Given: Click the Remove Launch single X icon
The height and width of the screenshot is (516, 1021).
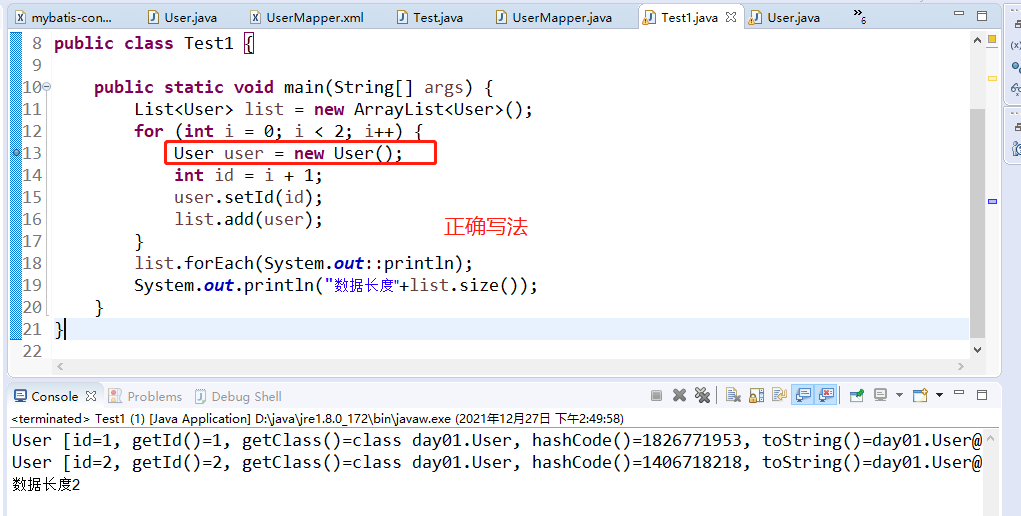Looking at the screenshot, I should click(x=679, y=395).
